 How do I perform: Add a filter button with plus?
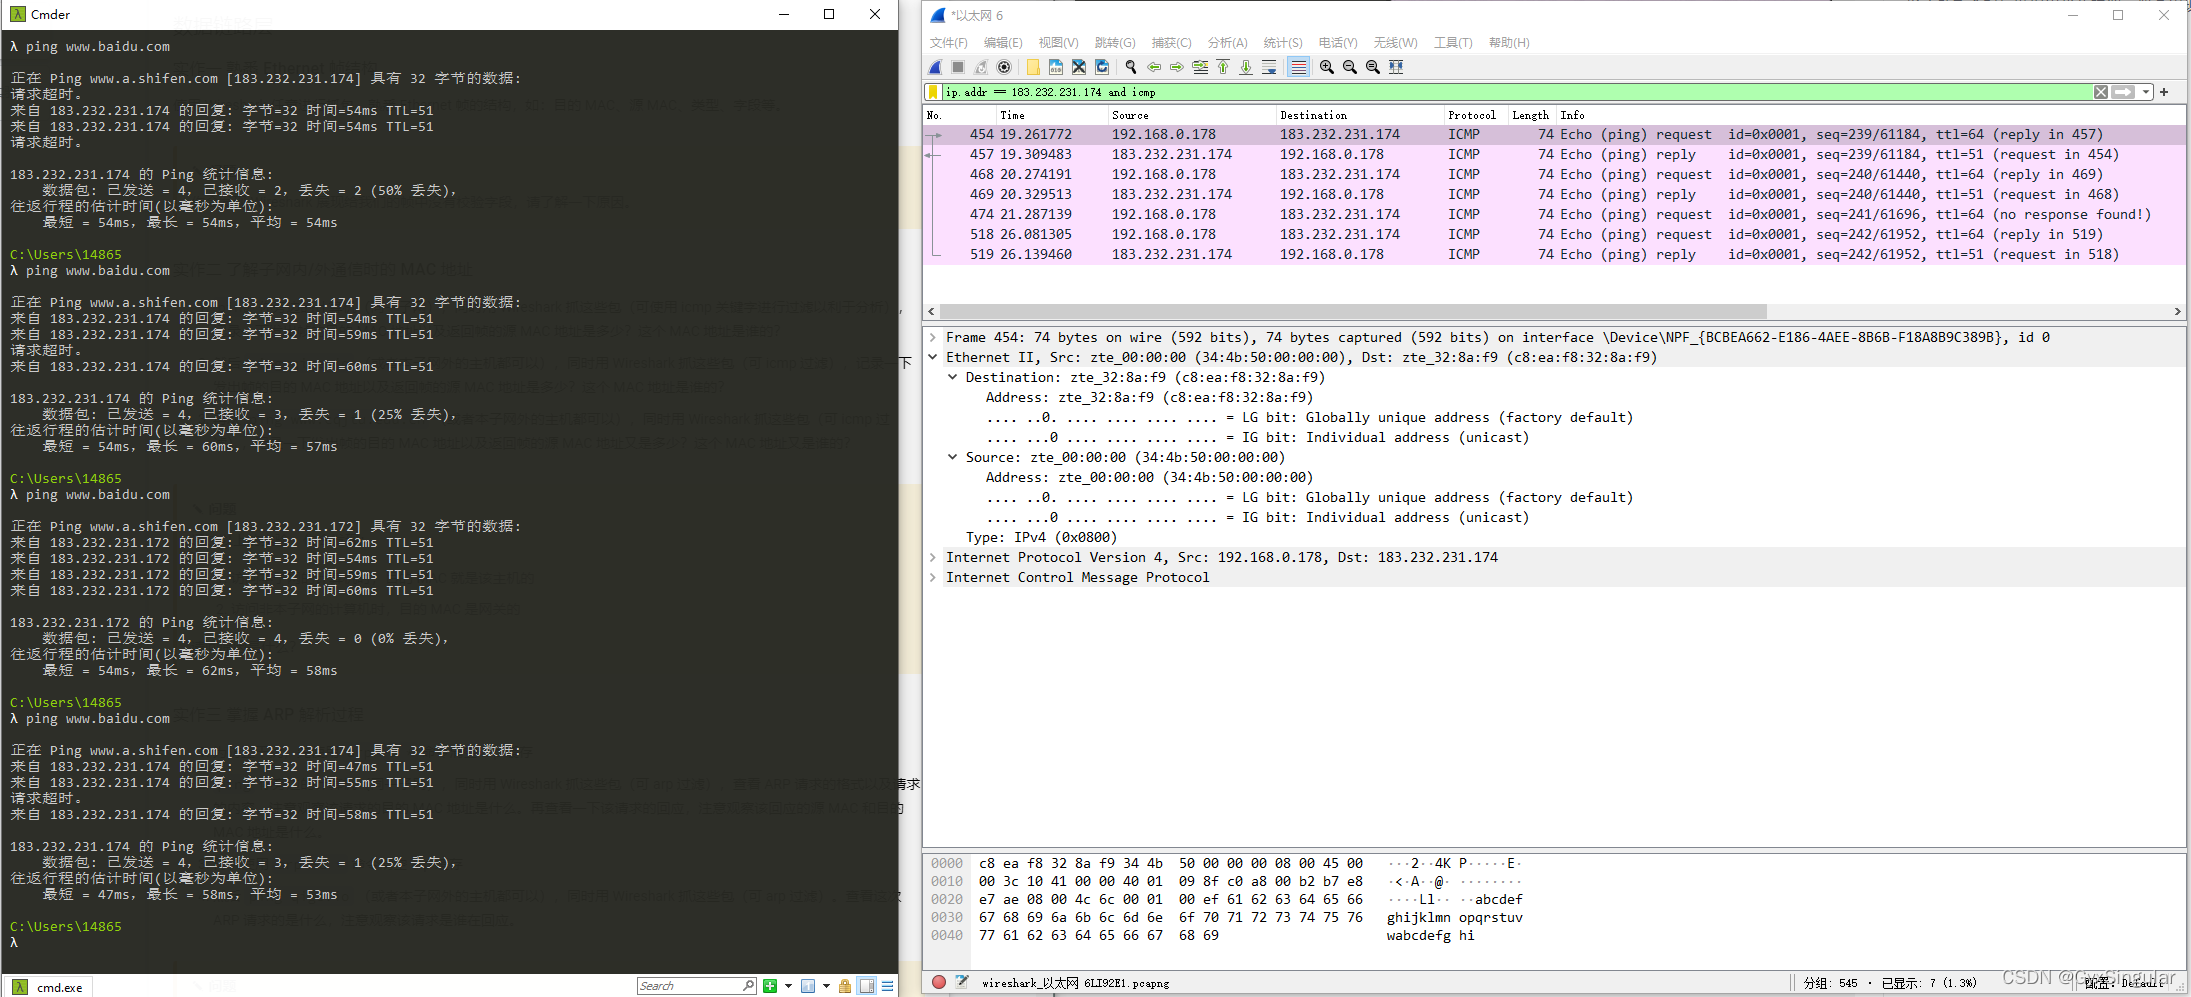[2164, 92]
